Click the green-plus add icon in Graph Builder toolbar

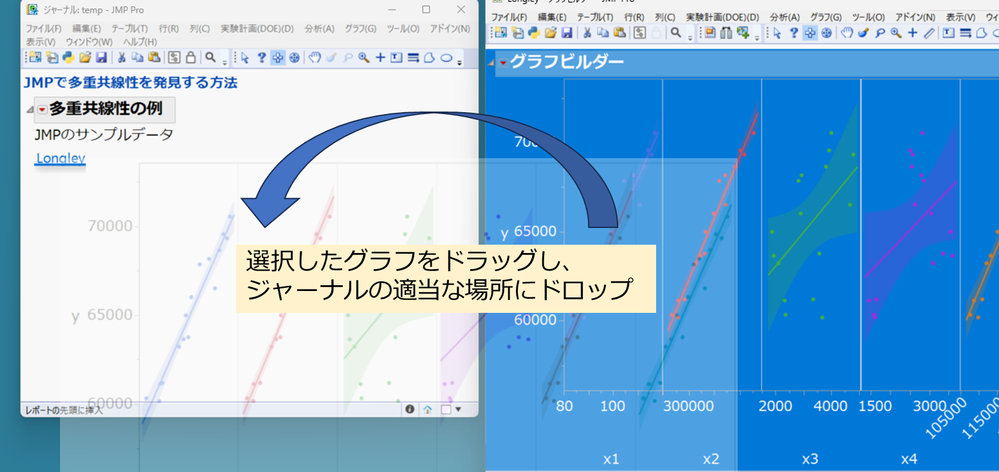point(743,33)
